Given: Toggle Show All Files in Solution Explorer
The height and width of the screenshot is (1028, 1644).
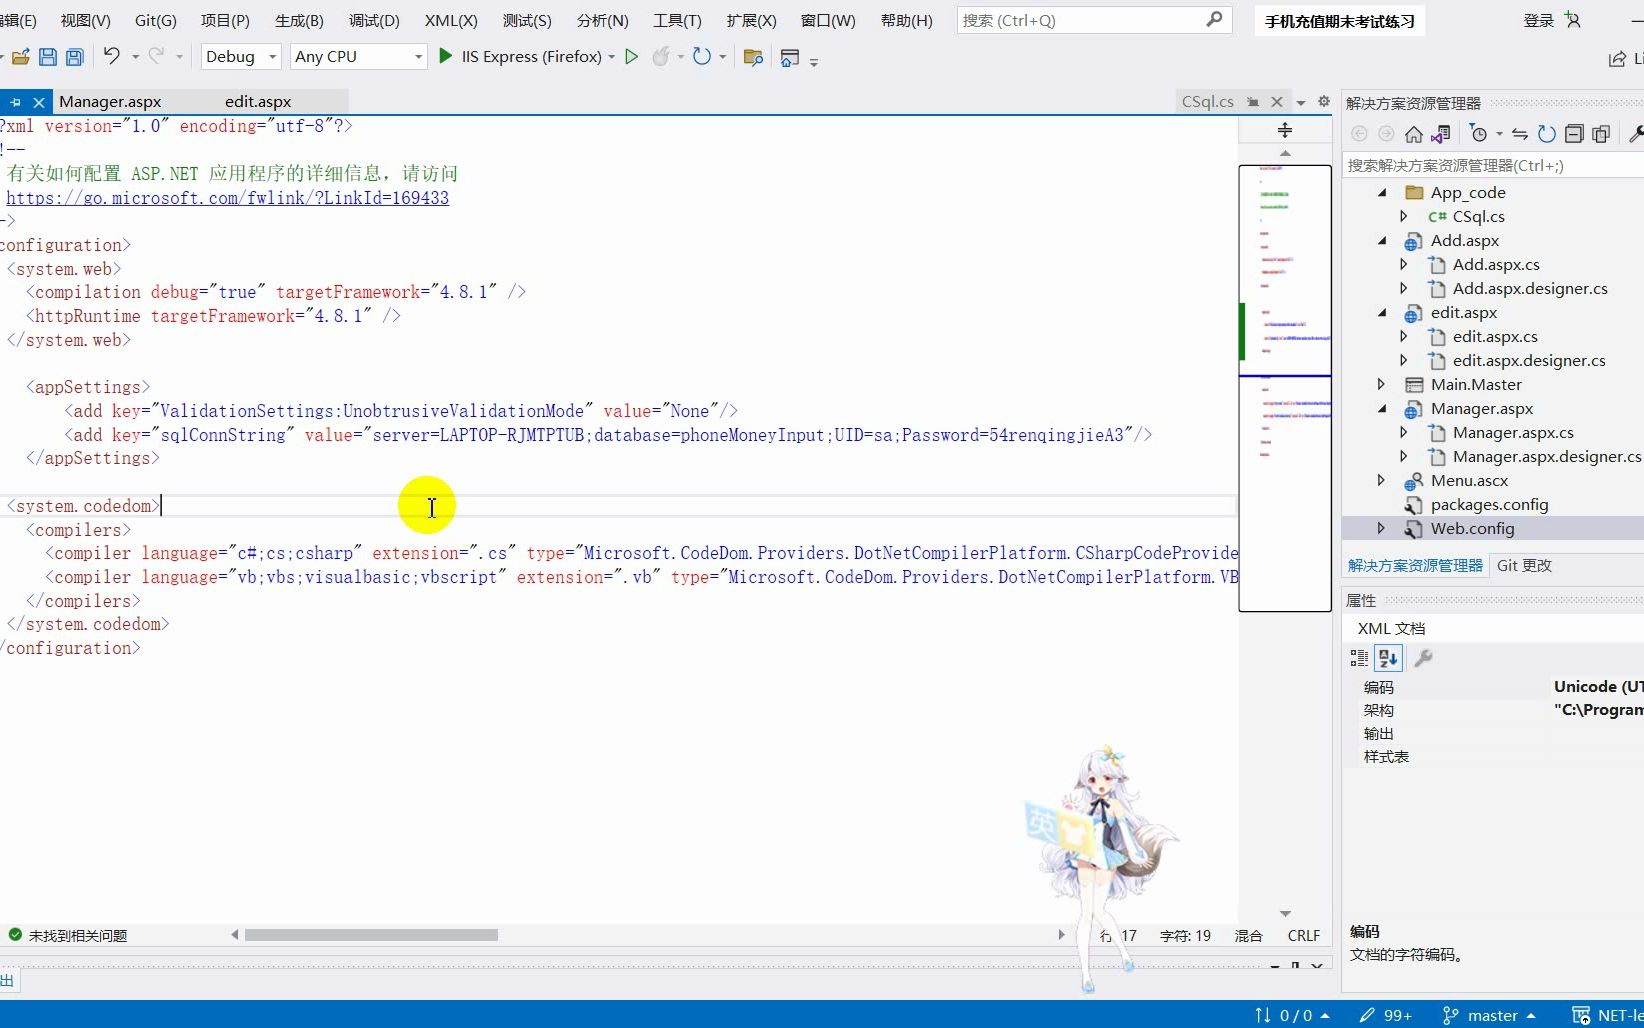Looking at the screenshot, I should tap(1601, 134).
